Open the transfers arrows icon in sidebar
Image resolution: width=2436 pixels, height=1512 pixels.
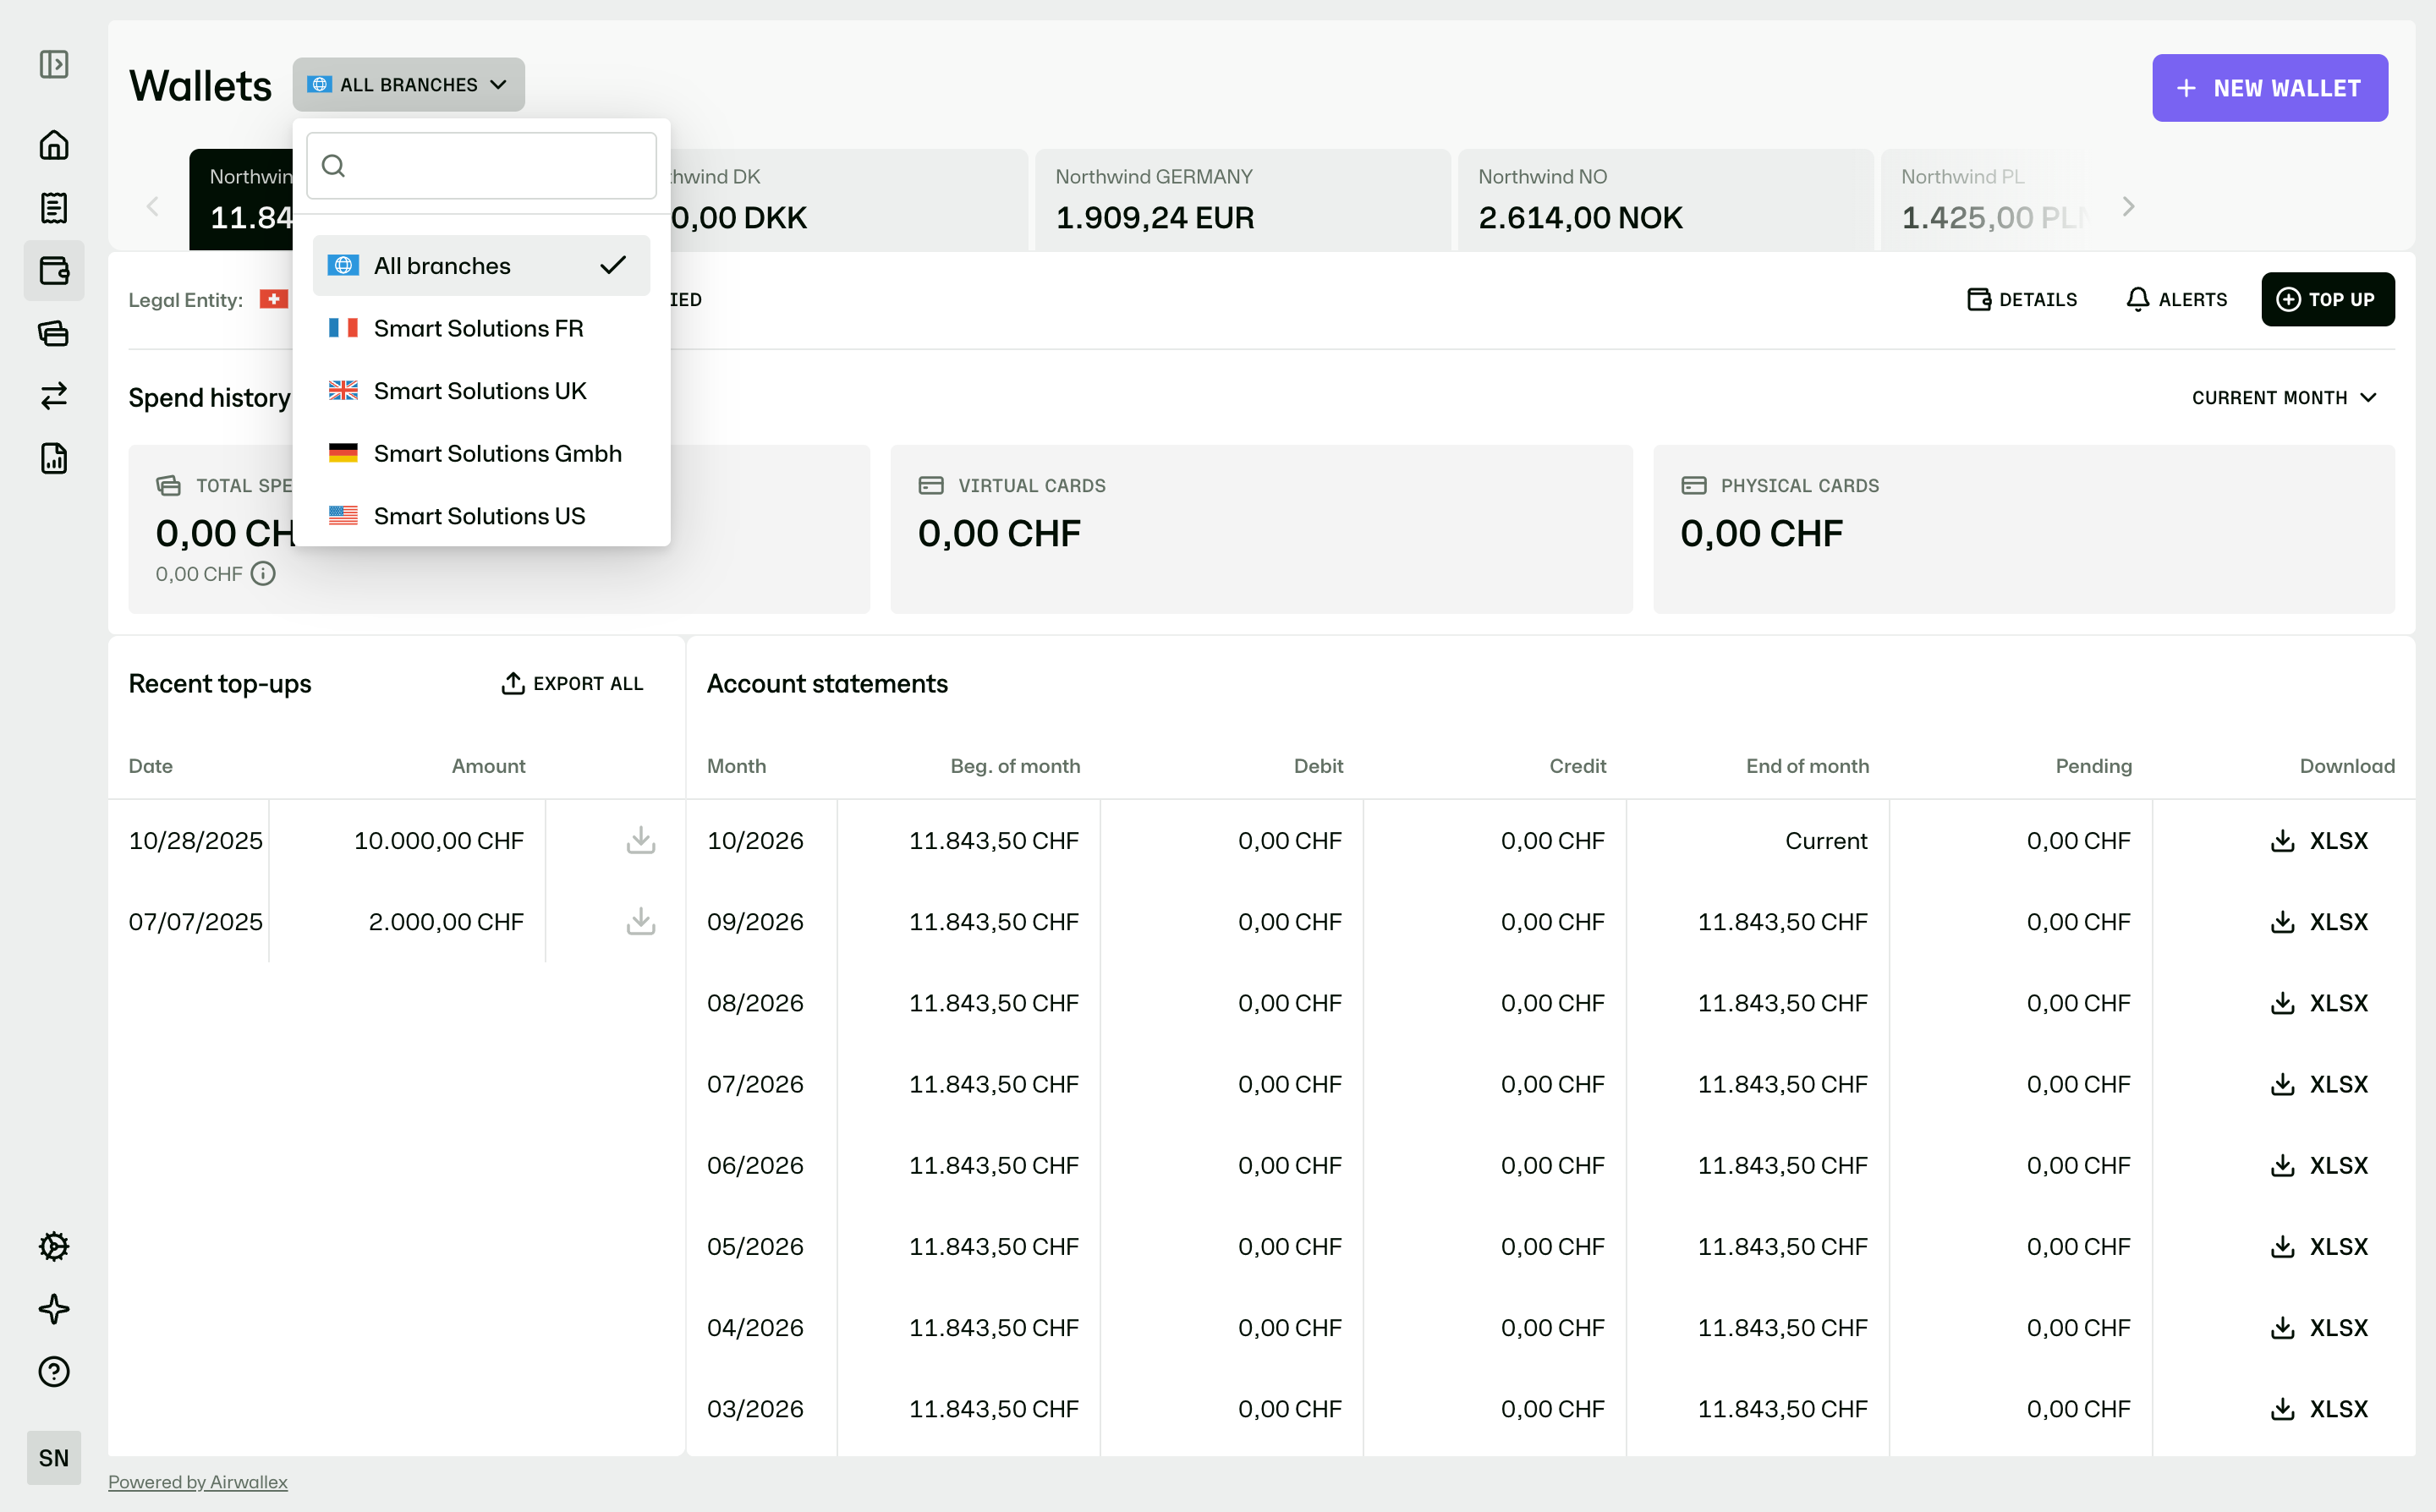54,396
